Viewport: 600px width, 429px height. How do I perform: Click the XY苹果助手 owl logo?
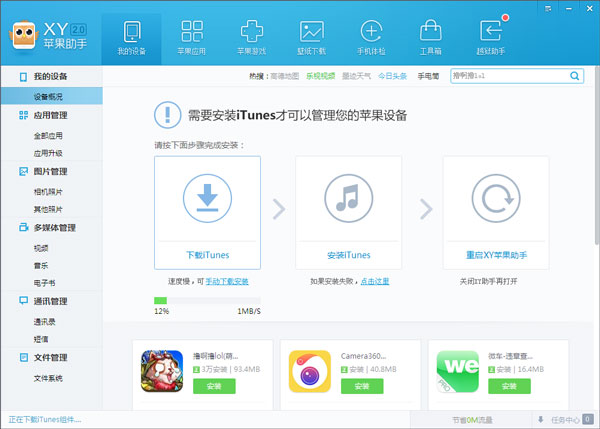coord(24,36)
